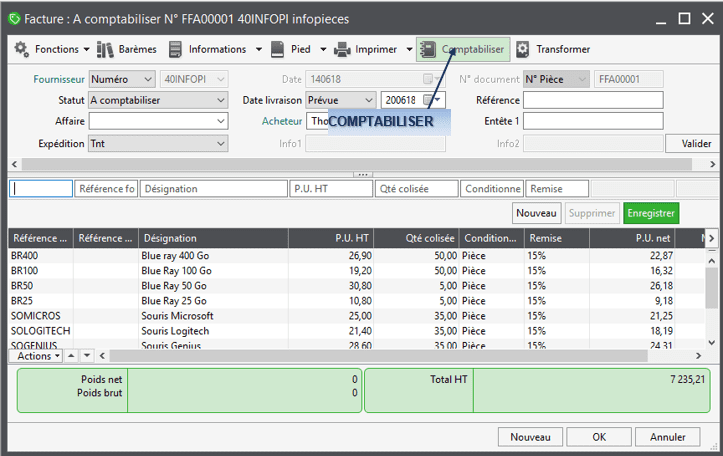Expand the Fonctions menu arrow
The width and height of the screenshot is (723, 456).
tap(86, 49)
